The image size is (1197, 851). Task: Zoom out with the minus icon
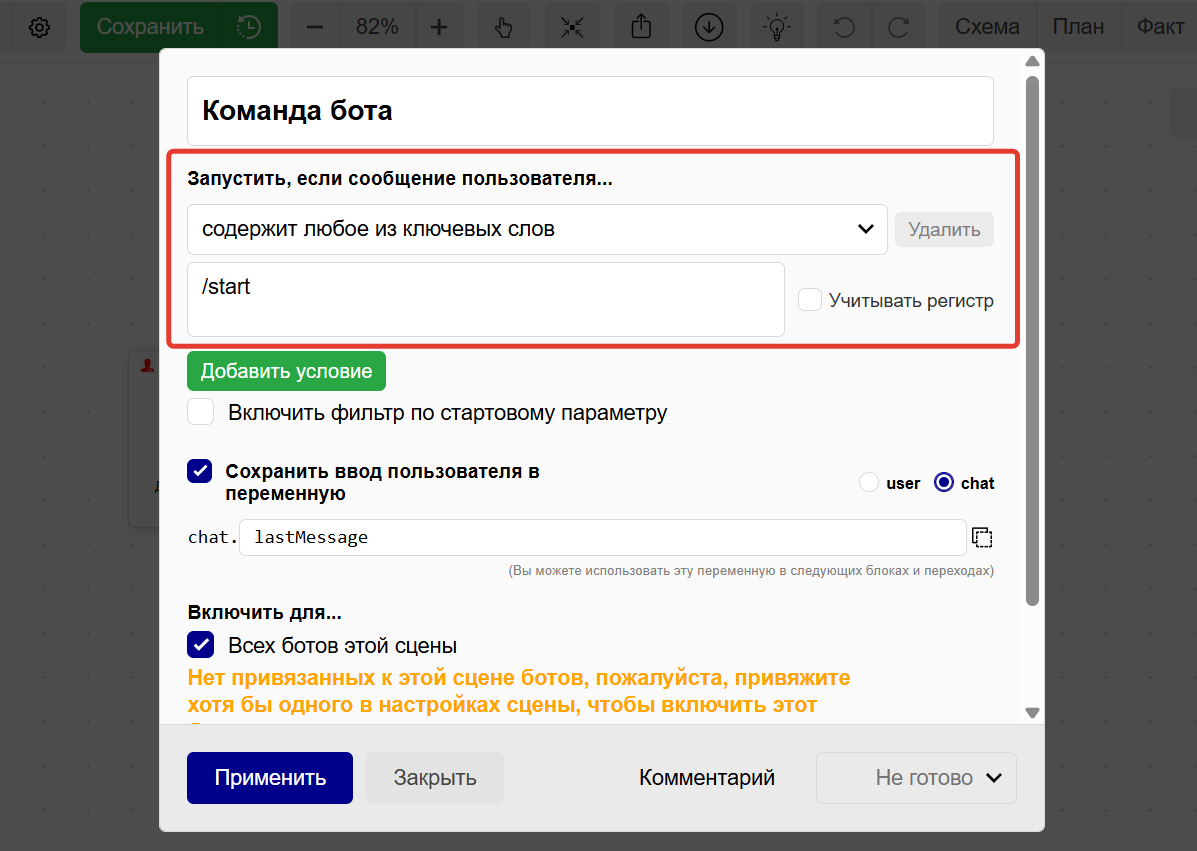pos(315,27)
